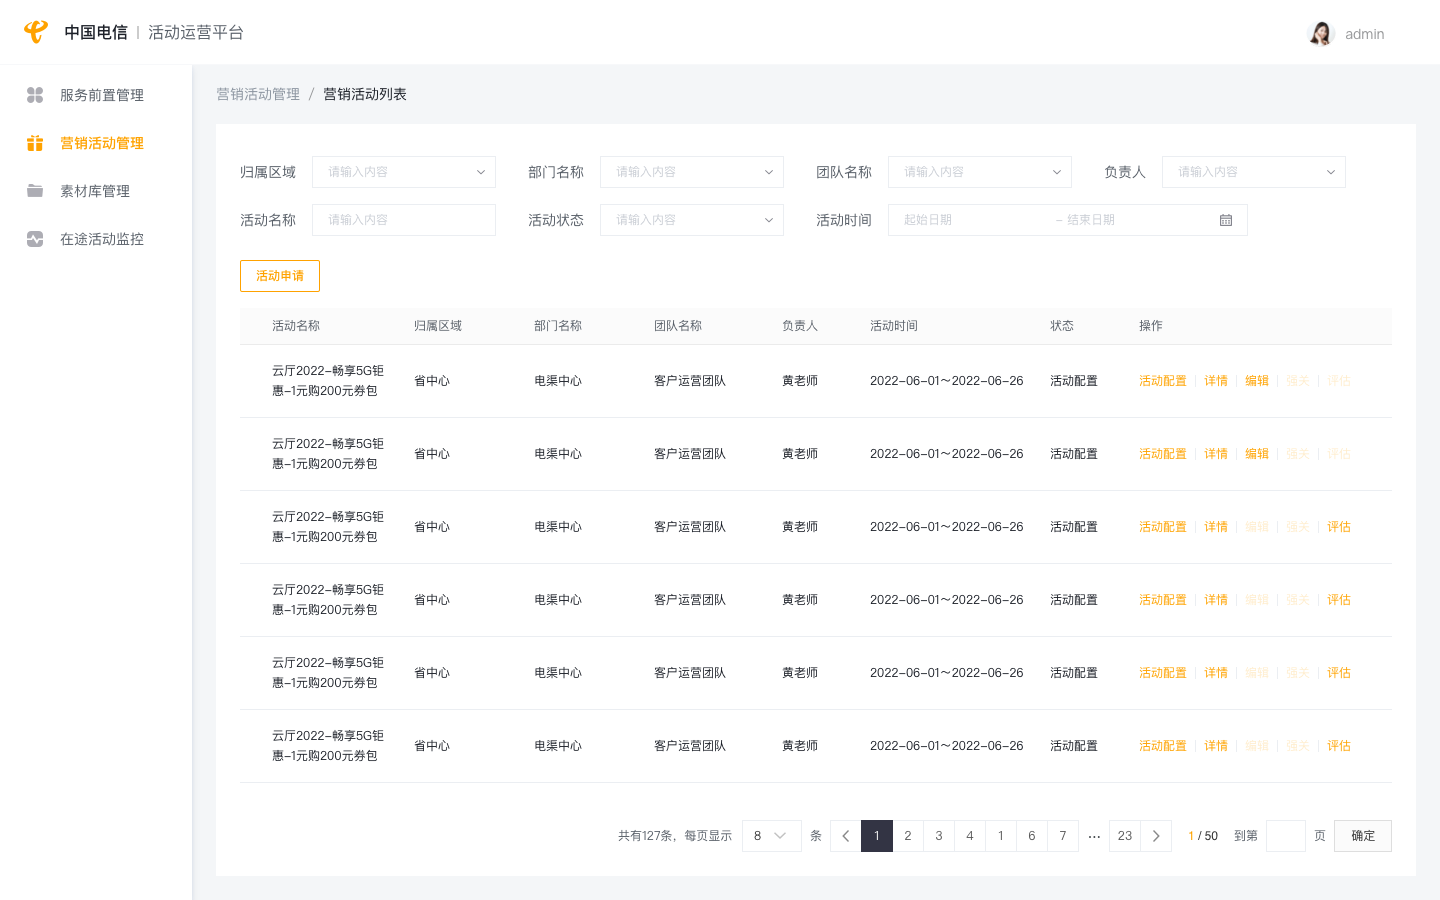
Task: Go to page 3
Action: (x=939, y=836)
